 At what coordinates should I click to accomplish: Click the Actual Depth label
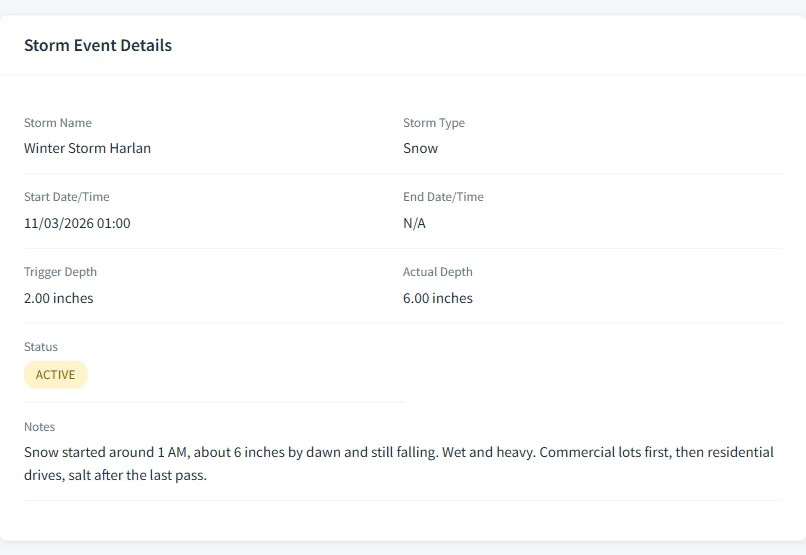click(437, 272)
